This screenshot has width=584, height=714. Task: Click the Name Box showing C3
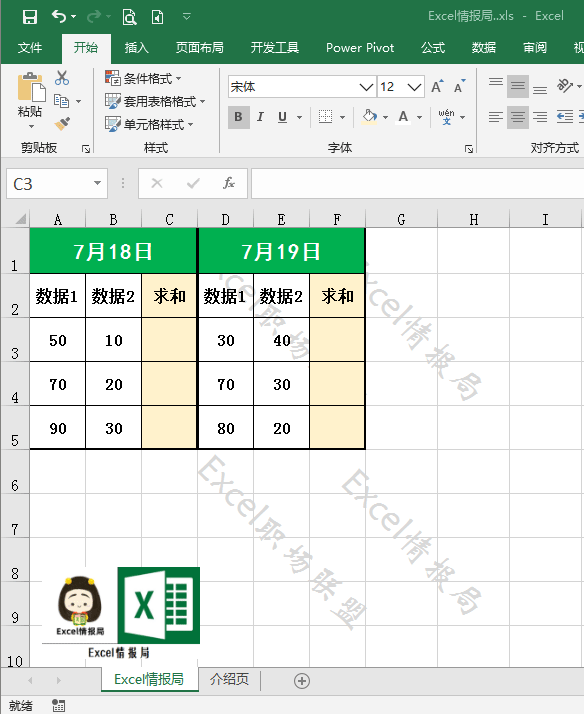[x=48, y=184]
